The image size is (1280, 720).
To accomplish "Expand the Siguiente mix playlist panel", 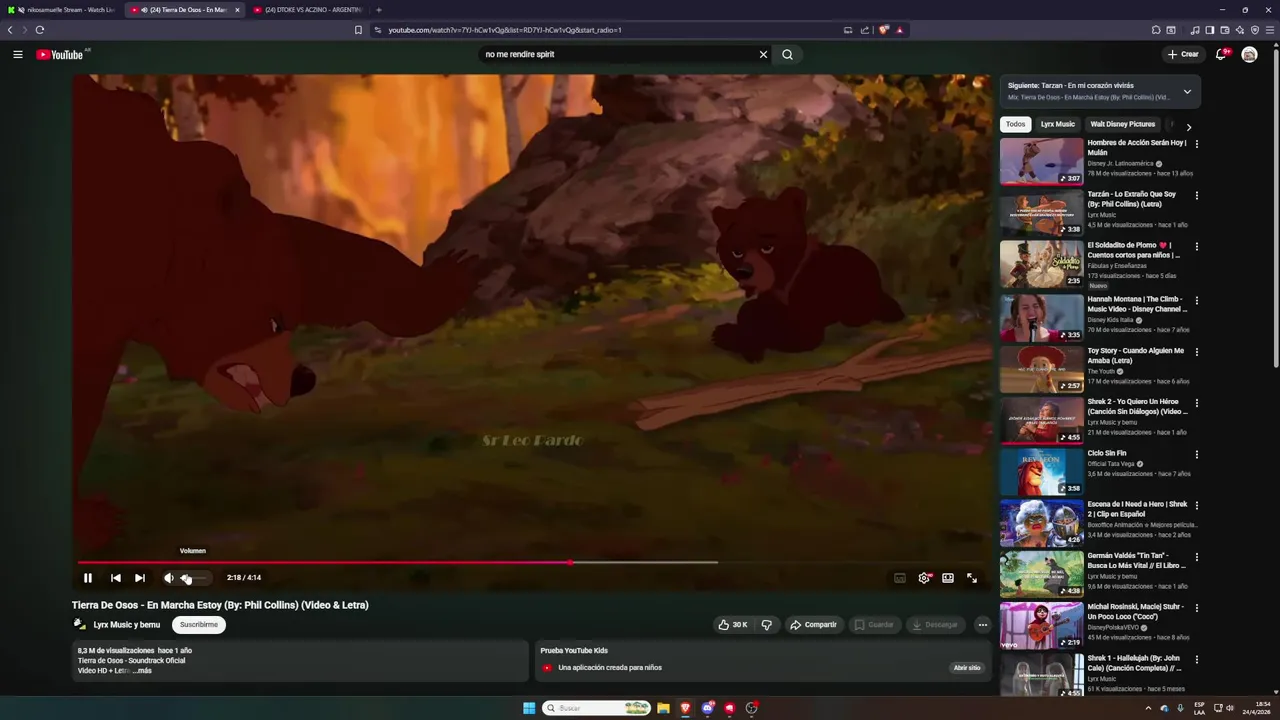I will 1187,91.
